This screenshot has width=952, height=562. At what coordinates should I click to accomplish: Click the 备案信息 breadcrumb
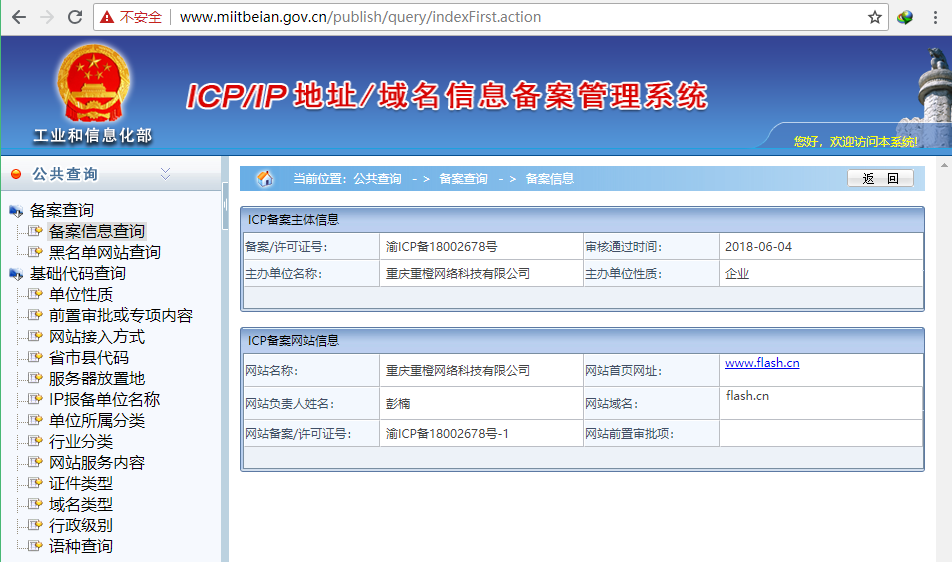(549, 179)
